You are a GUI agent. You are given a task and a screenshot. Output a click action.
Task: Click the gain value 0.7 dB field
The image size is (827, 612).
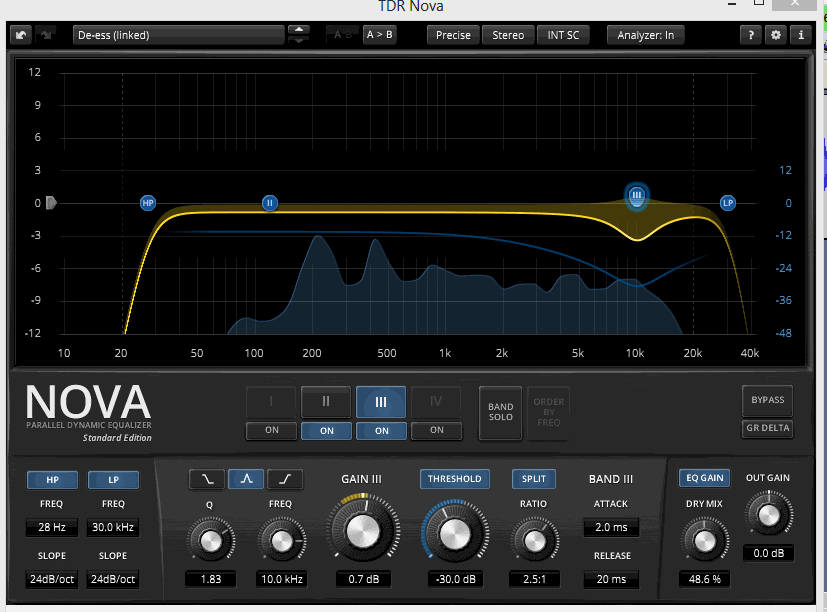[363, 579]
